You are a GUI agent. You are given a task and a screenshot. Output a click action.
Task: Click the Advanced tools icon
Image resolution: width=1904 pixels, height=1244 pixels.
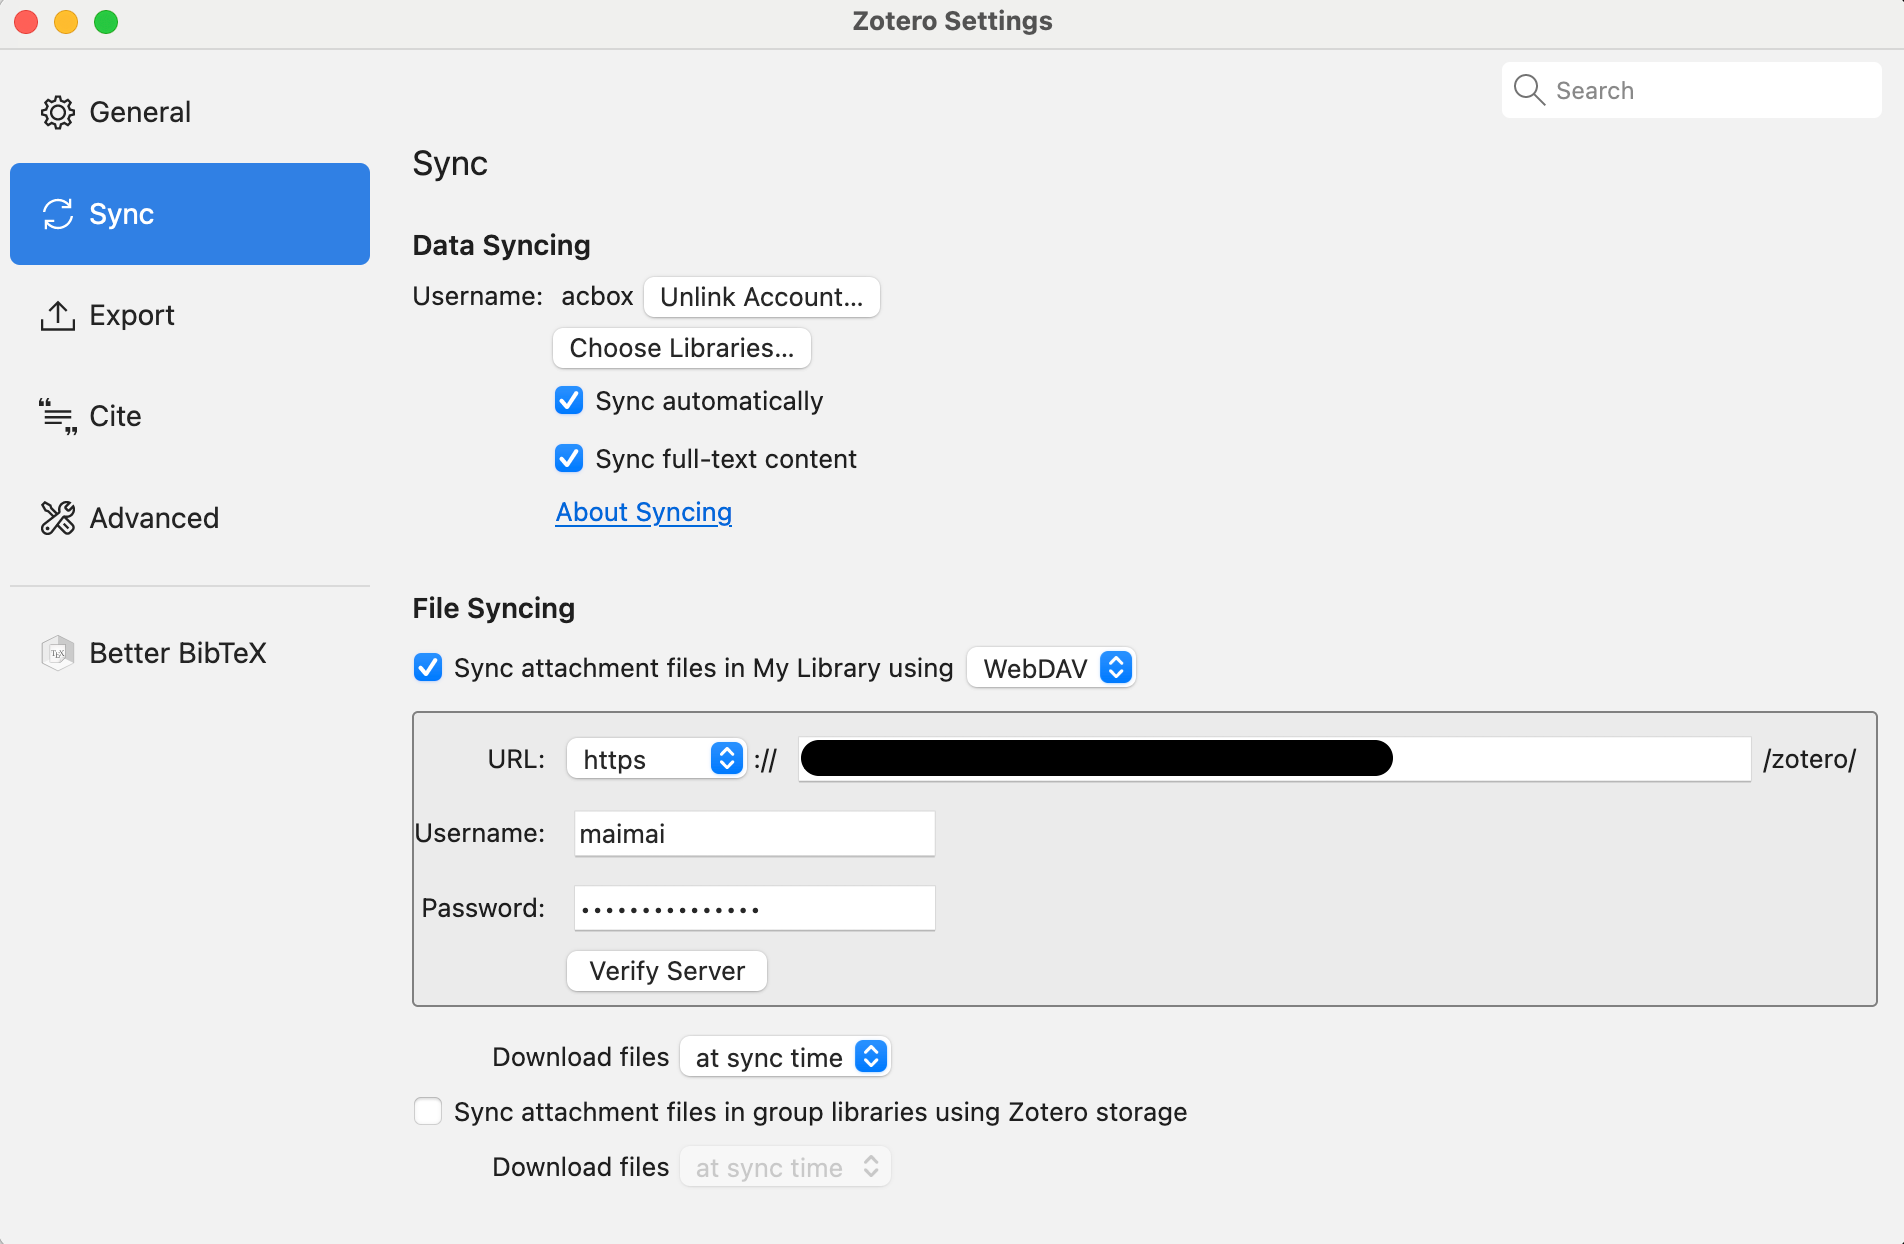(58, 518)
